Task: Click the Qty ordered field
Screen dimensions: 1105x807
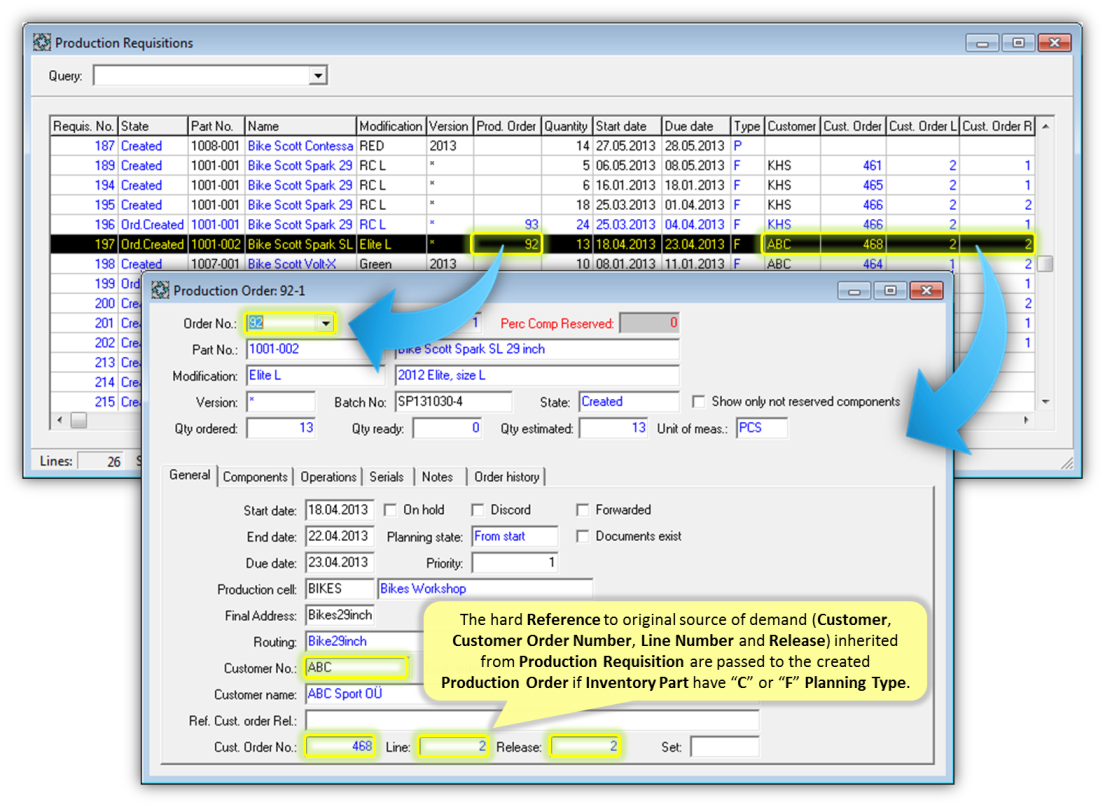Action: (x=280, y=428)
